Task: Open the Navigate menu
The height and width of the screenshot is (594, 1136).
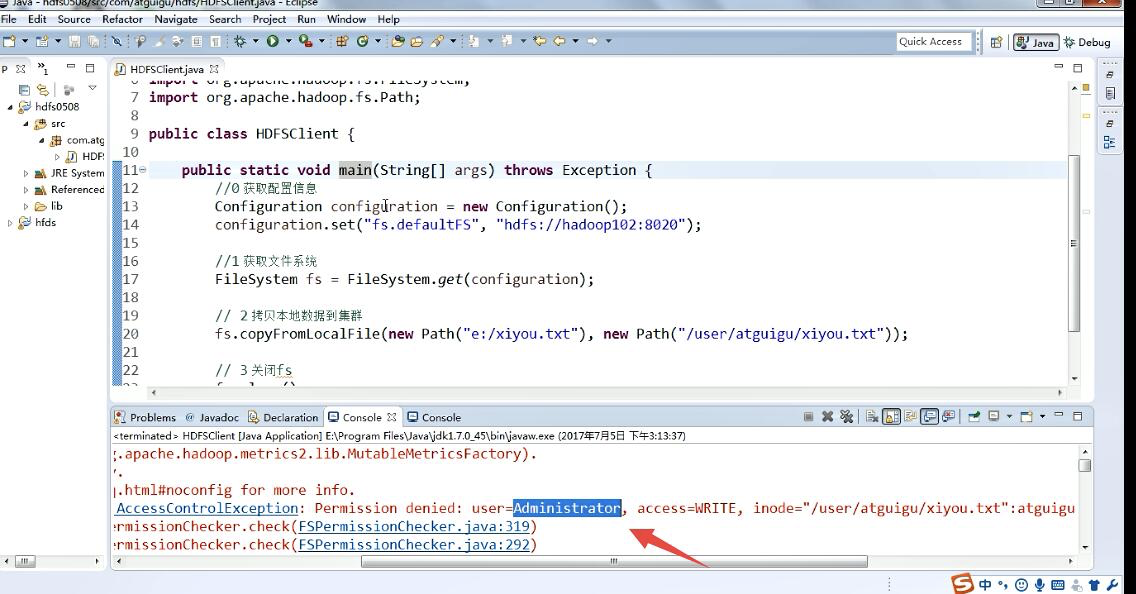Action: (176, 20)
